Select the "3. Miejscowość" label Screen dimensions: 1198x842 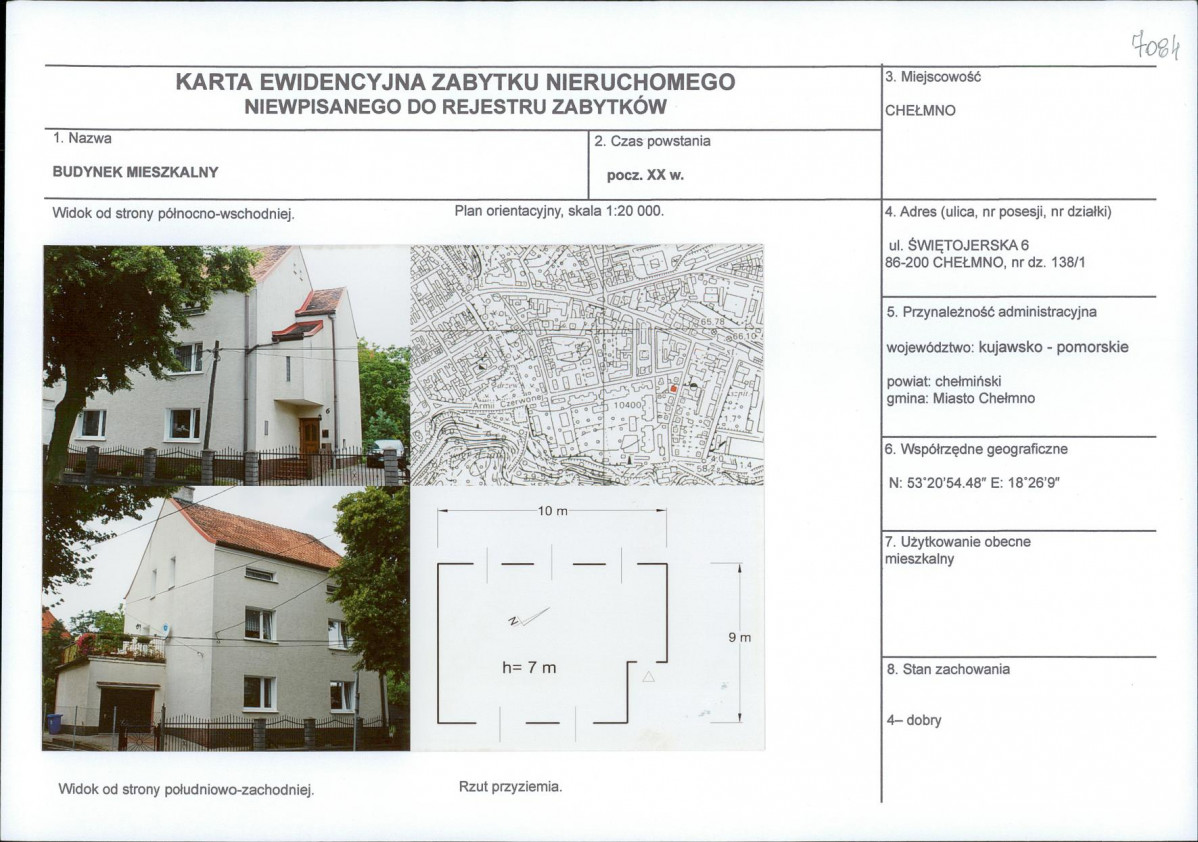pos(933,76)
